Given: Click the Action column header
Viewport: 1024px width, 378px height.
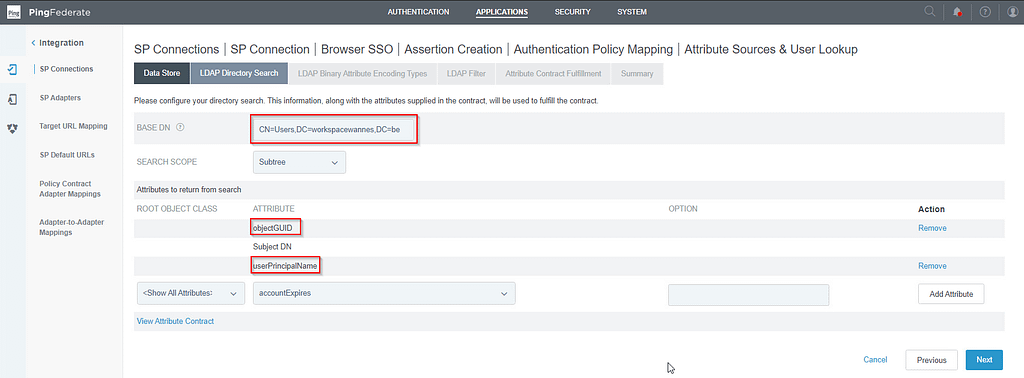Looking at the screenshot, I should [x=931, y=210].
